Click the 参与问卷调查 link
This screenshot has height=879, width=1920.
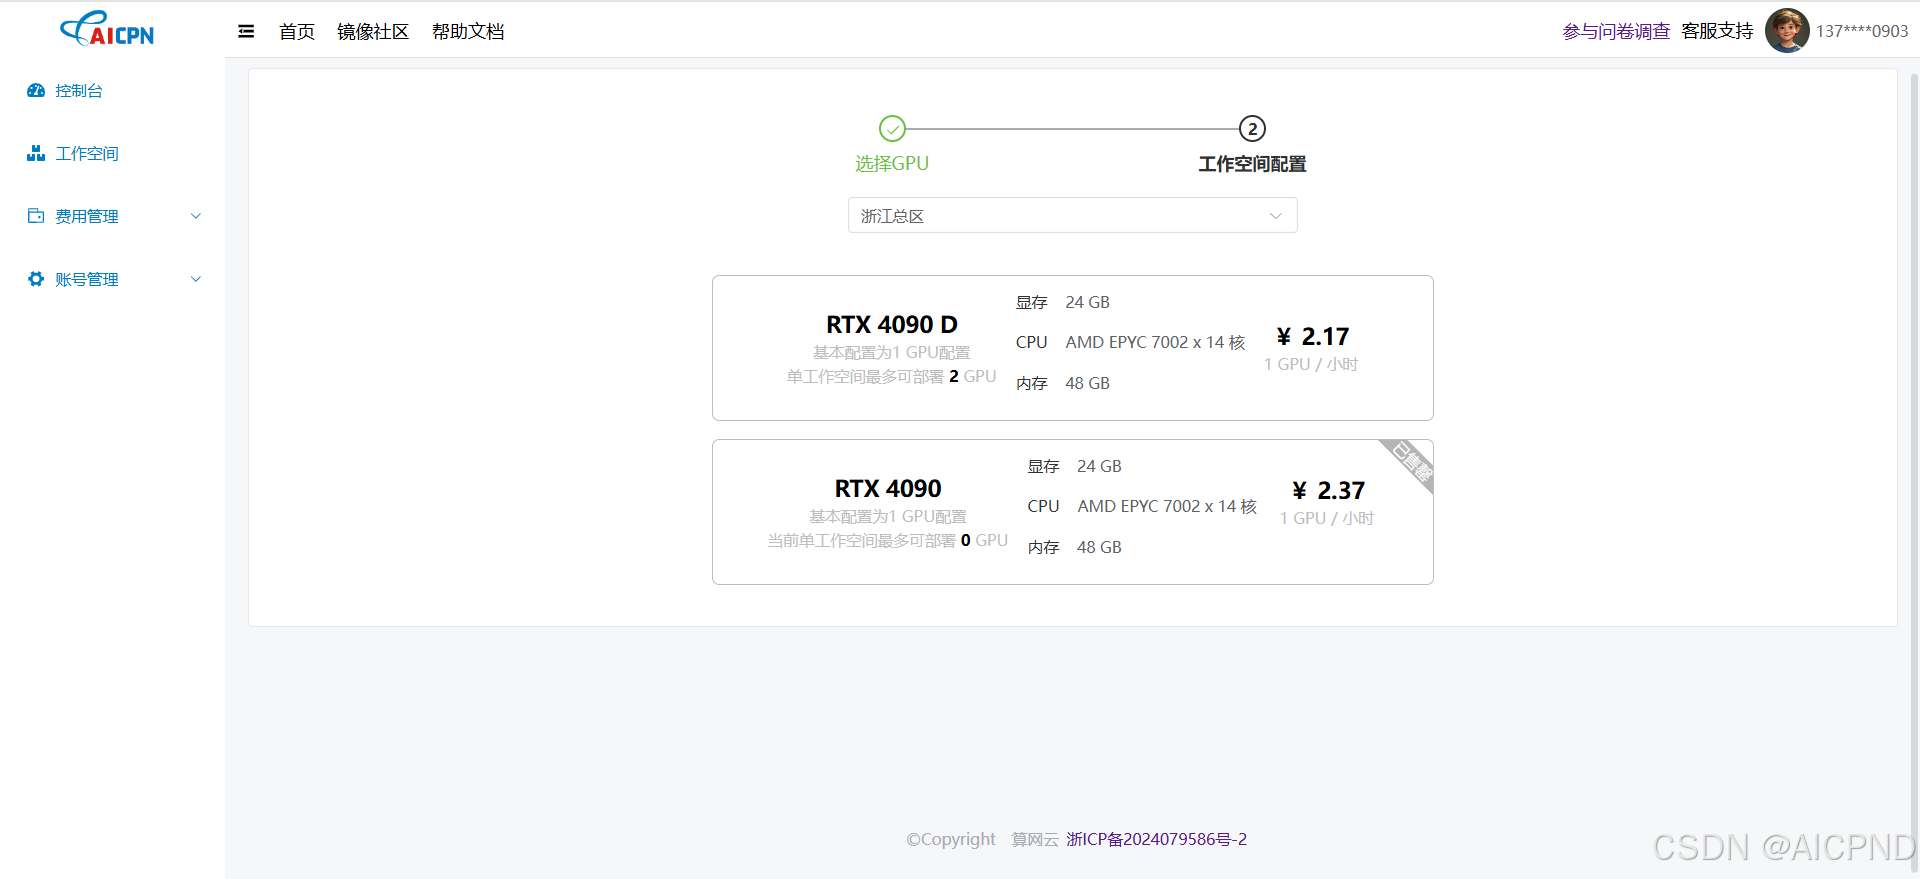[x=1616, y=31]
